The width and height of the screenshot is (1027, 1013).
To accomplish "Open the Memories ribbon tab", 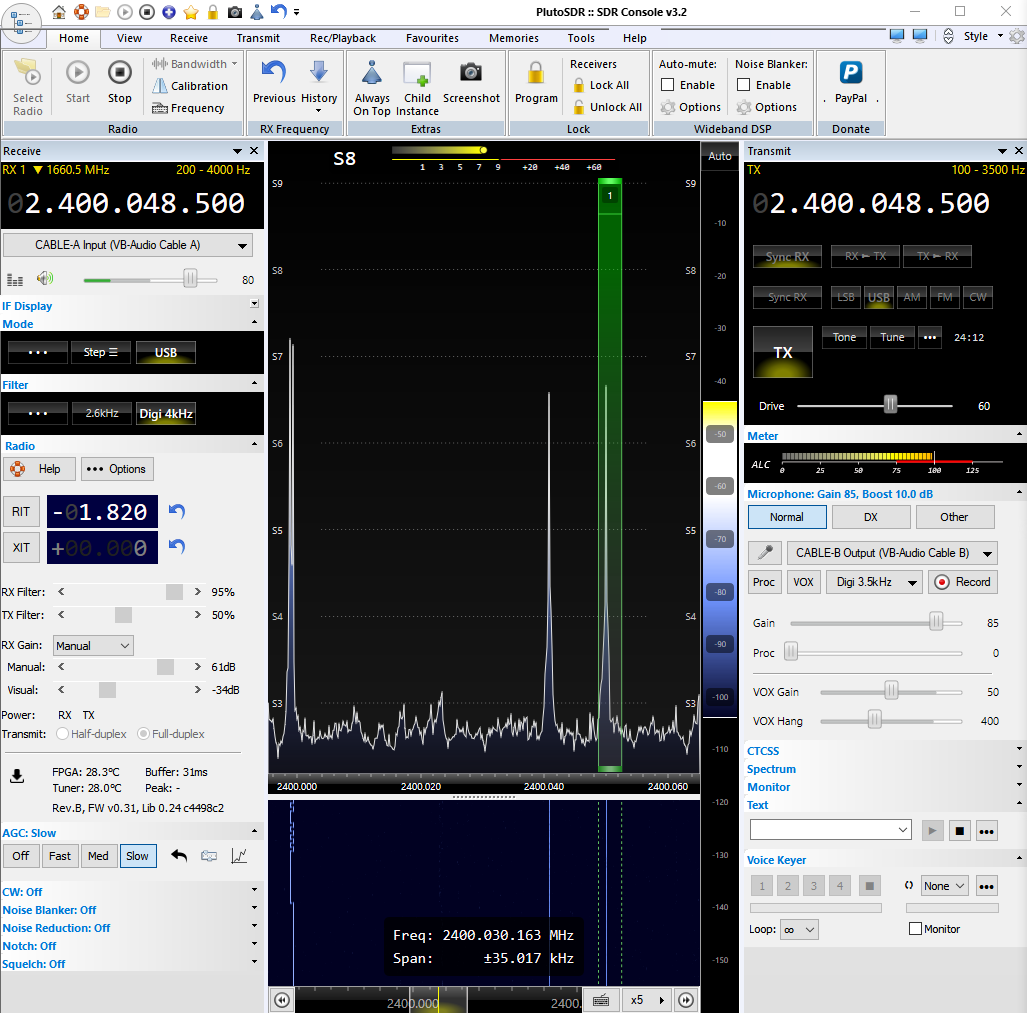I will (514, 38).
